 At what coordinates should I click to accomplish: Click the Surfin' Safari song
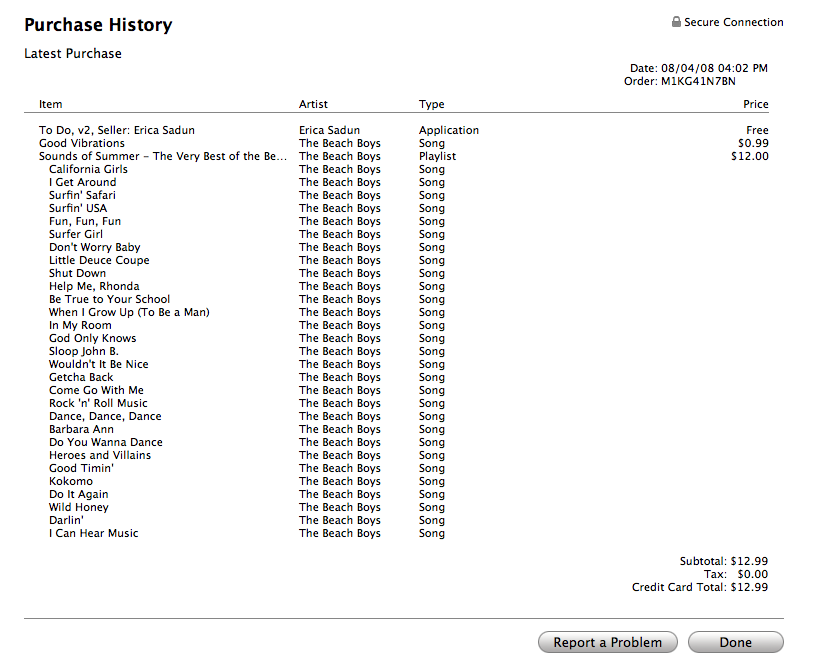[x=82, y=195]
